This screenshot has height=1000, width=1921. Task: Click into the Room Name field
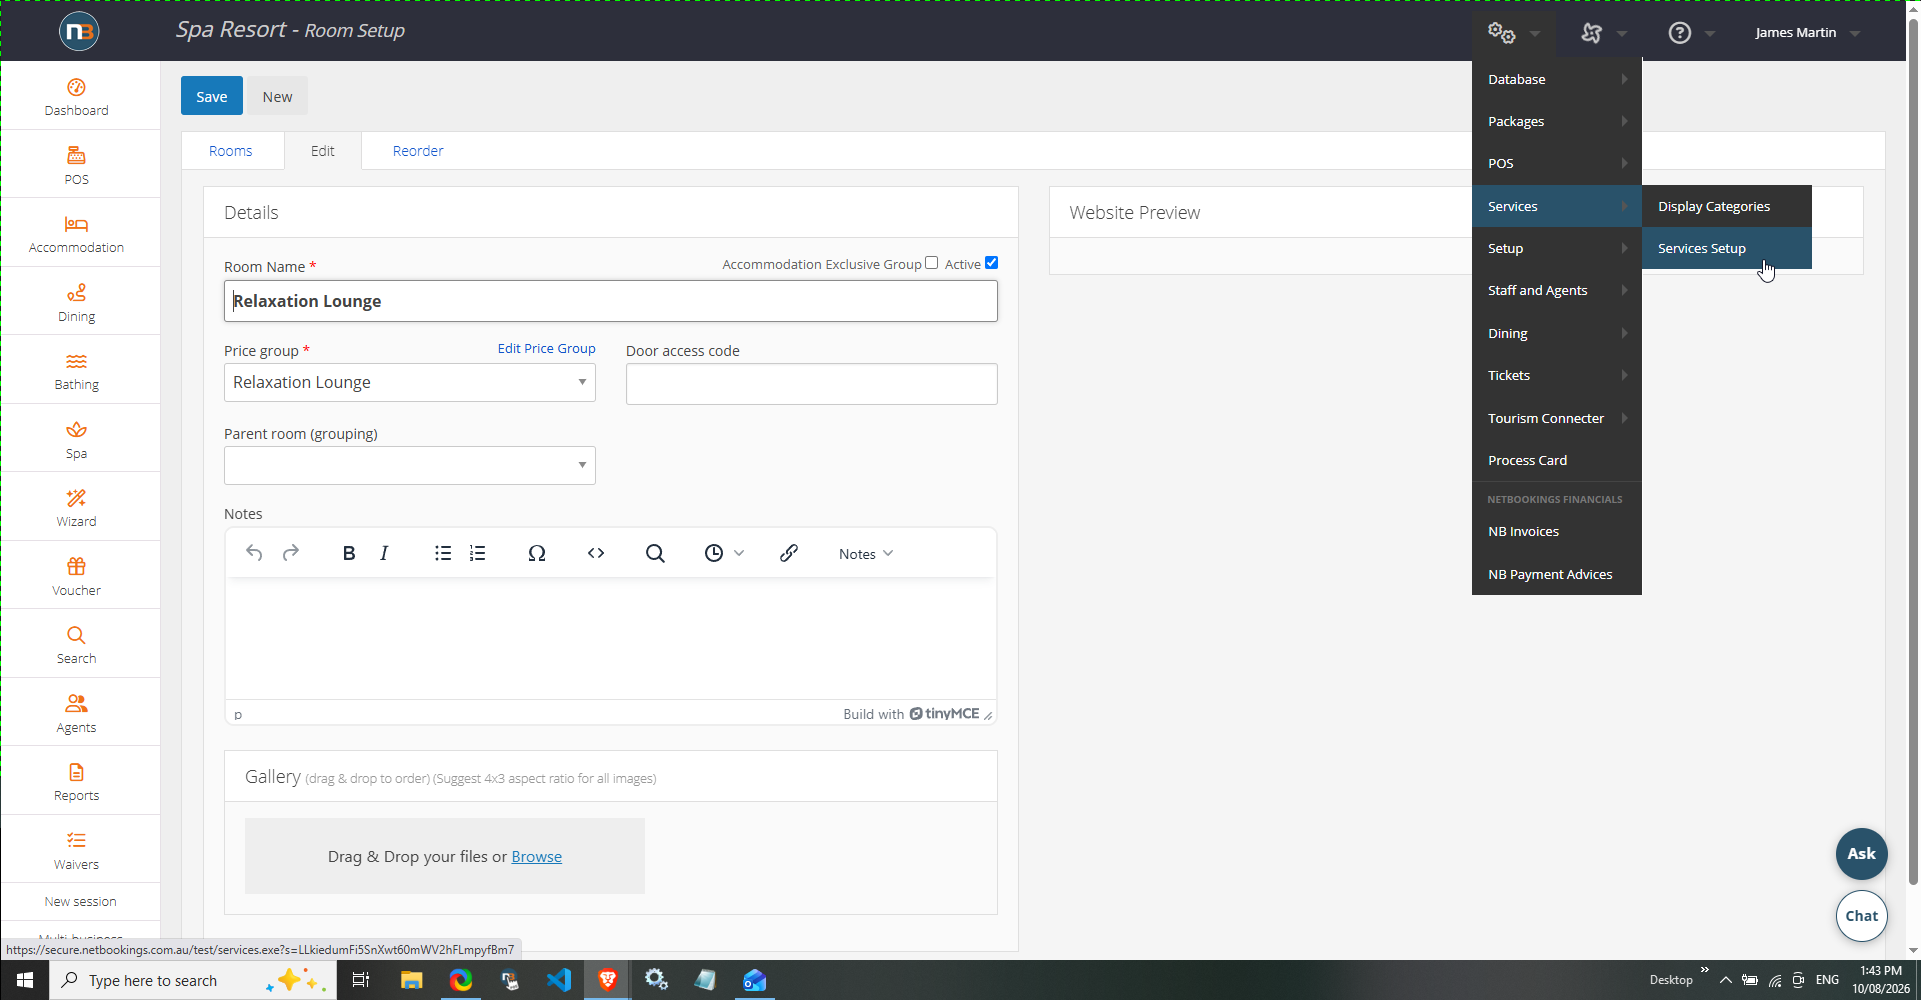(x=611, y=301)
